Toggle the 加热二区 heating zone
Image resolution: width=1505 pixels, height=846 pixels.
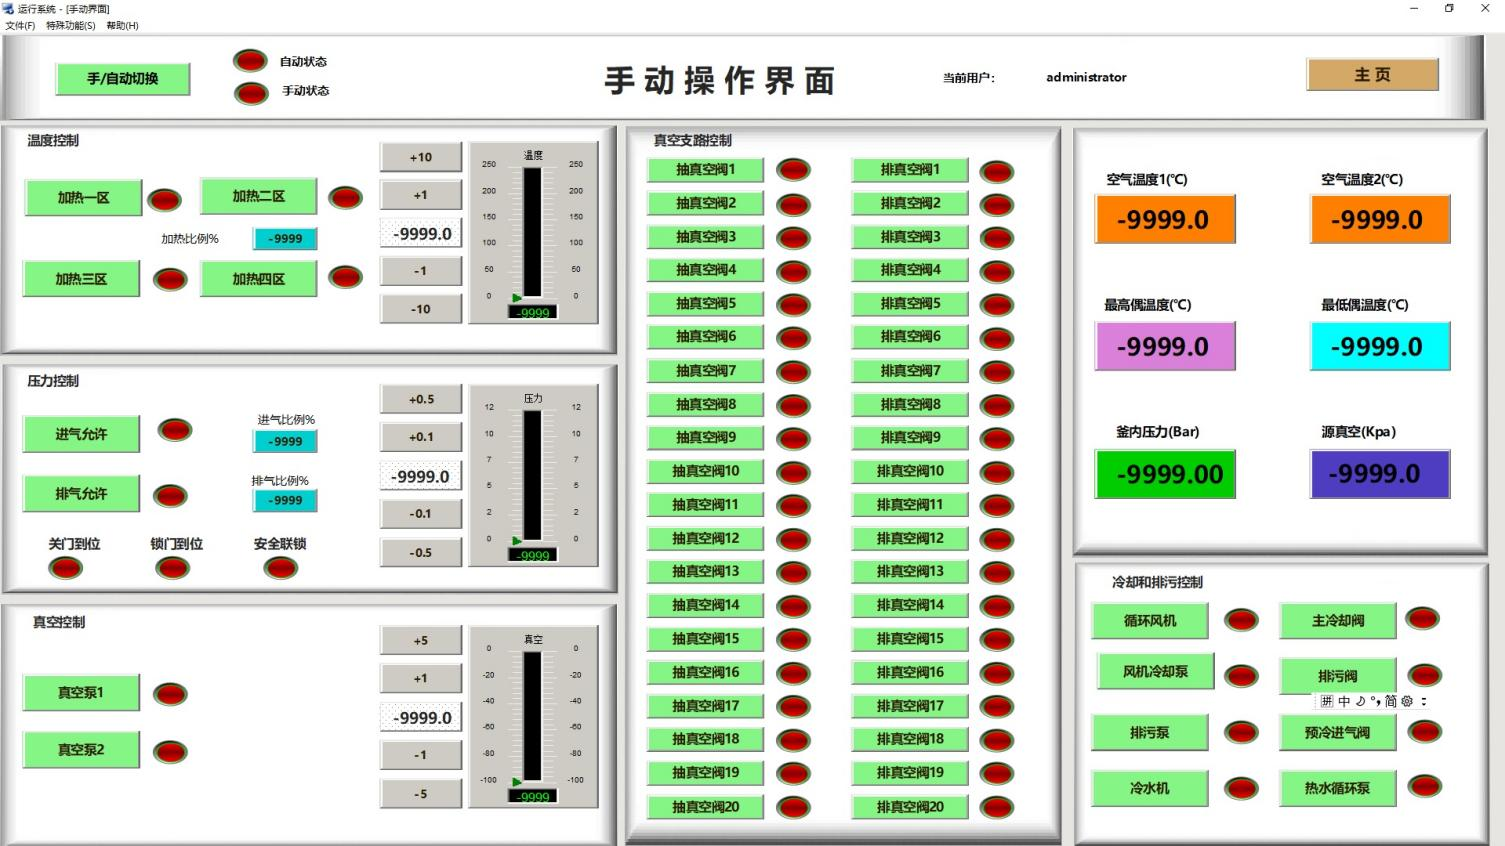pyautogui.click(x=258, y=196)
